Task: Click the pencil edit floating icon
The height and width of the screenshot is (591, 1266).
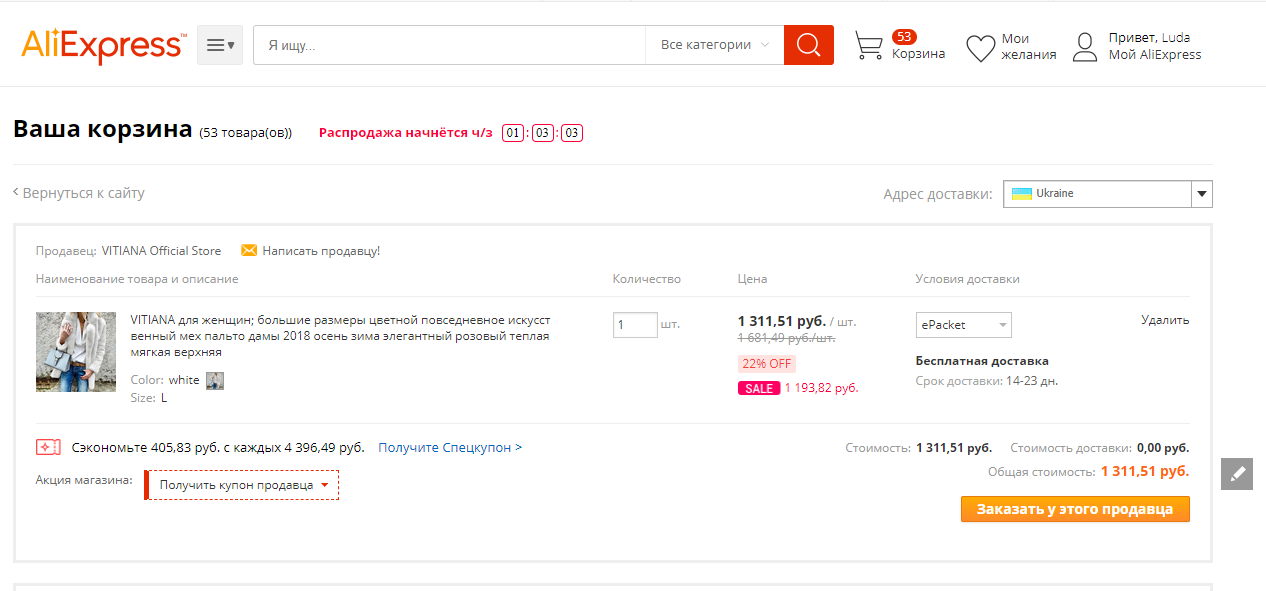Action: click(1237, 474)
